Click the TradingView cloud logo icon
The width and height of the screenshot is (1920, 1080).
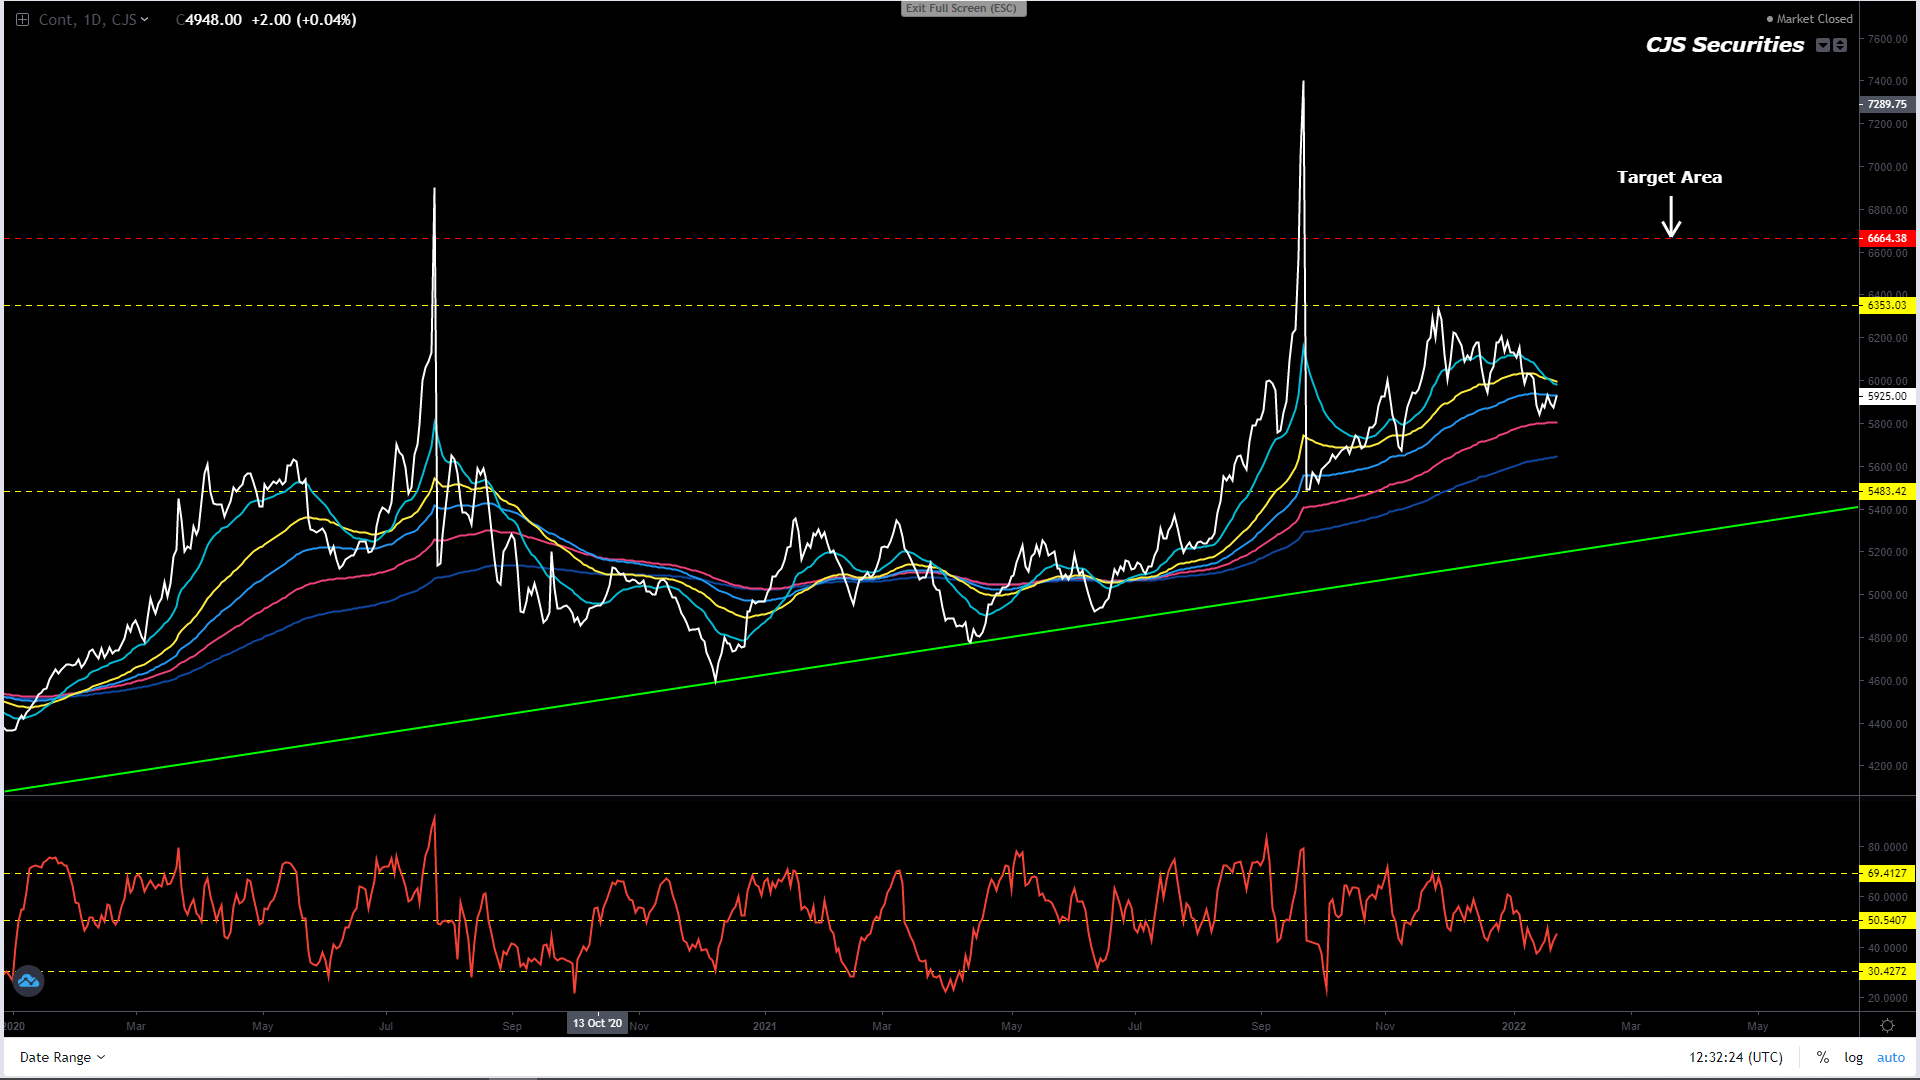point(28,981)
